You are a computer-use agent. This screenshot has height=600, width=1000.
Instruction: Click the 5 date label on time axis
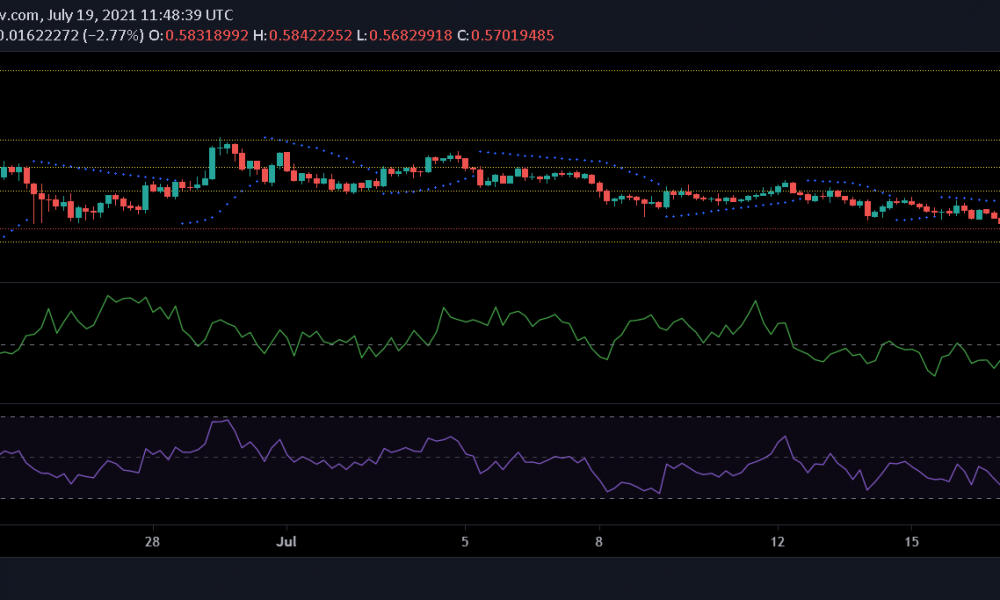click(465, 542)
